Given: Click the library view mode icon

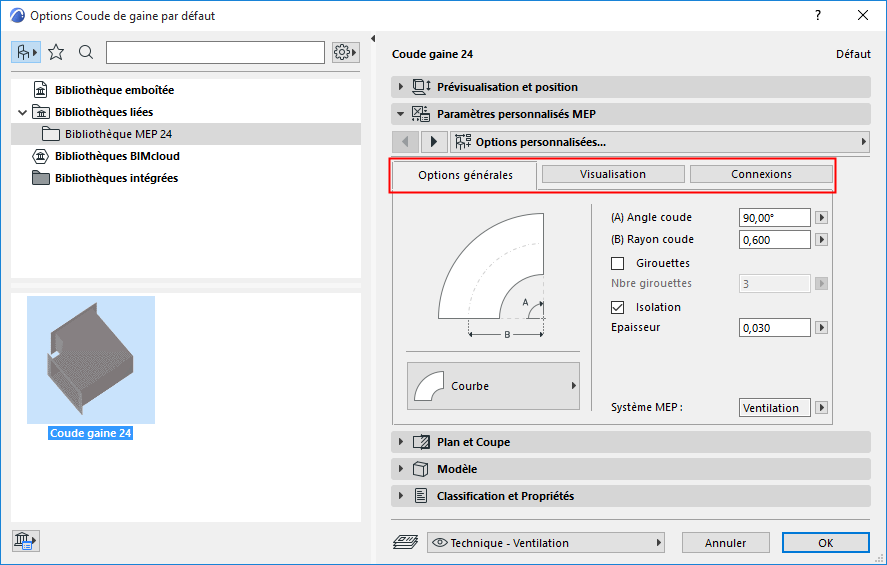Looking at the screenshot, I should 26,53.
